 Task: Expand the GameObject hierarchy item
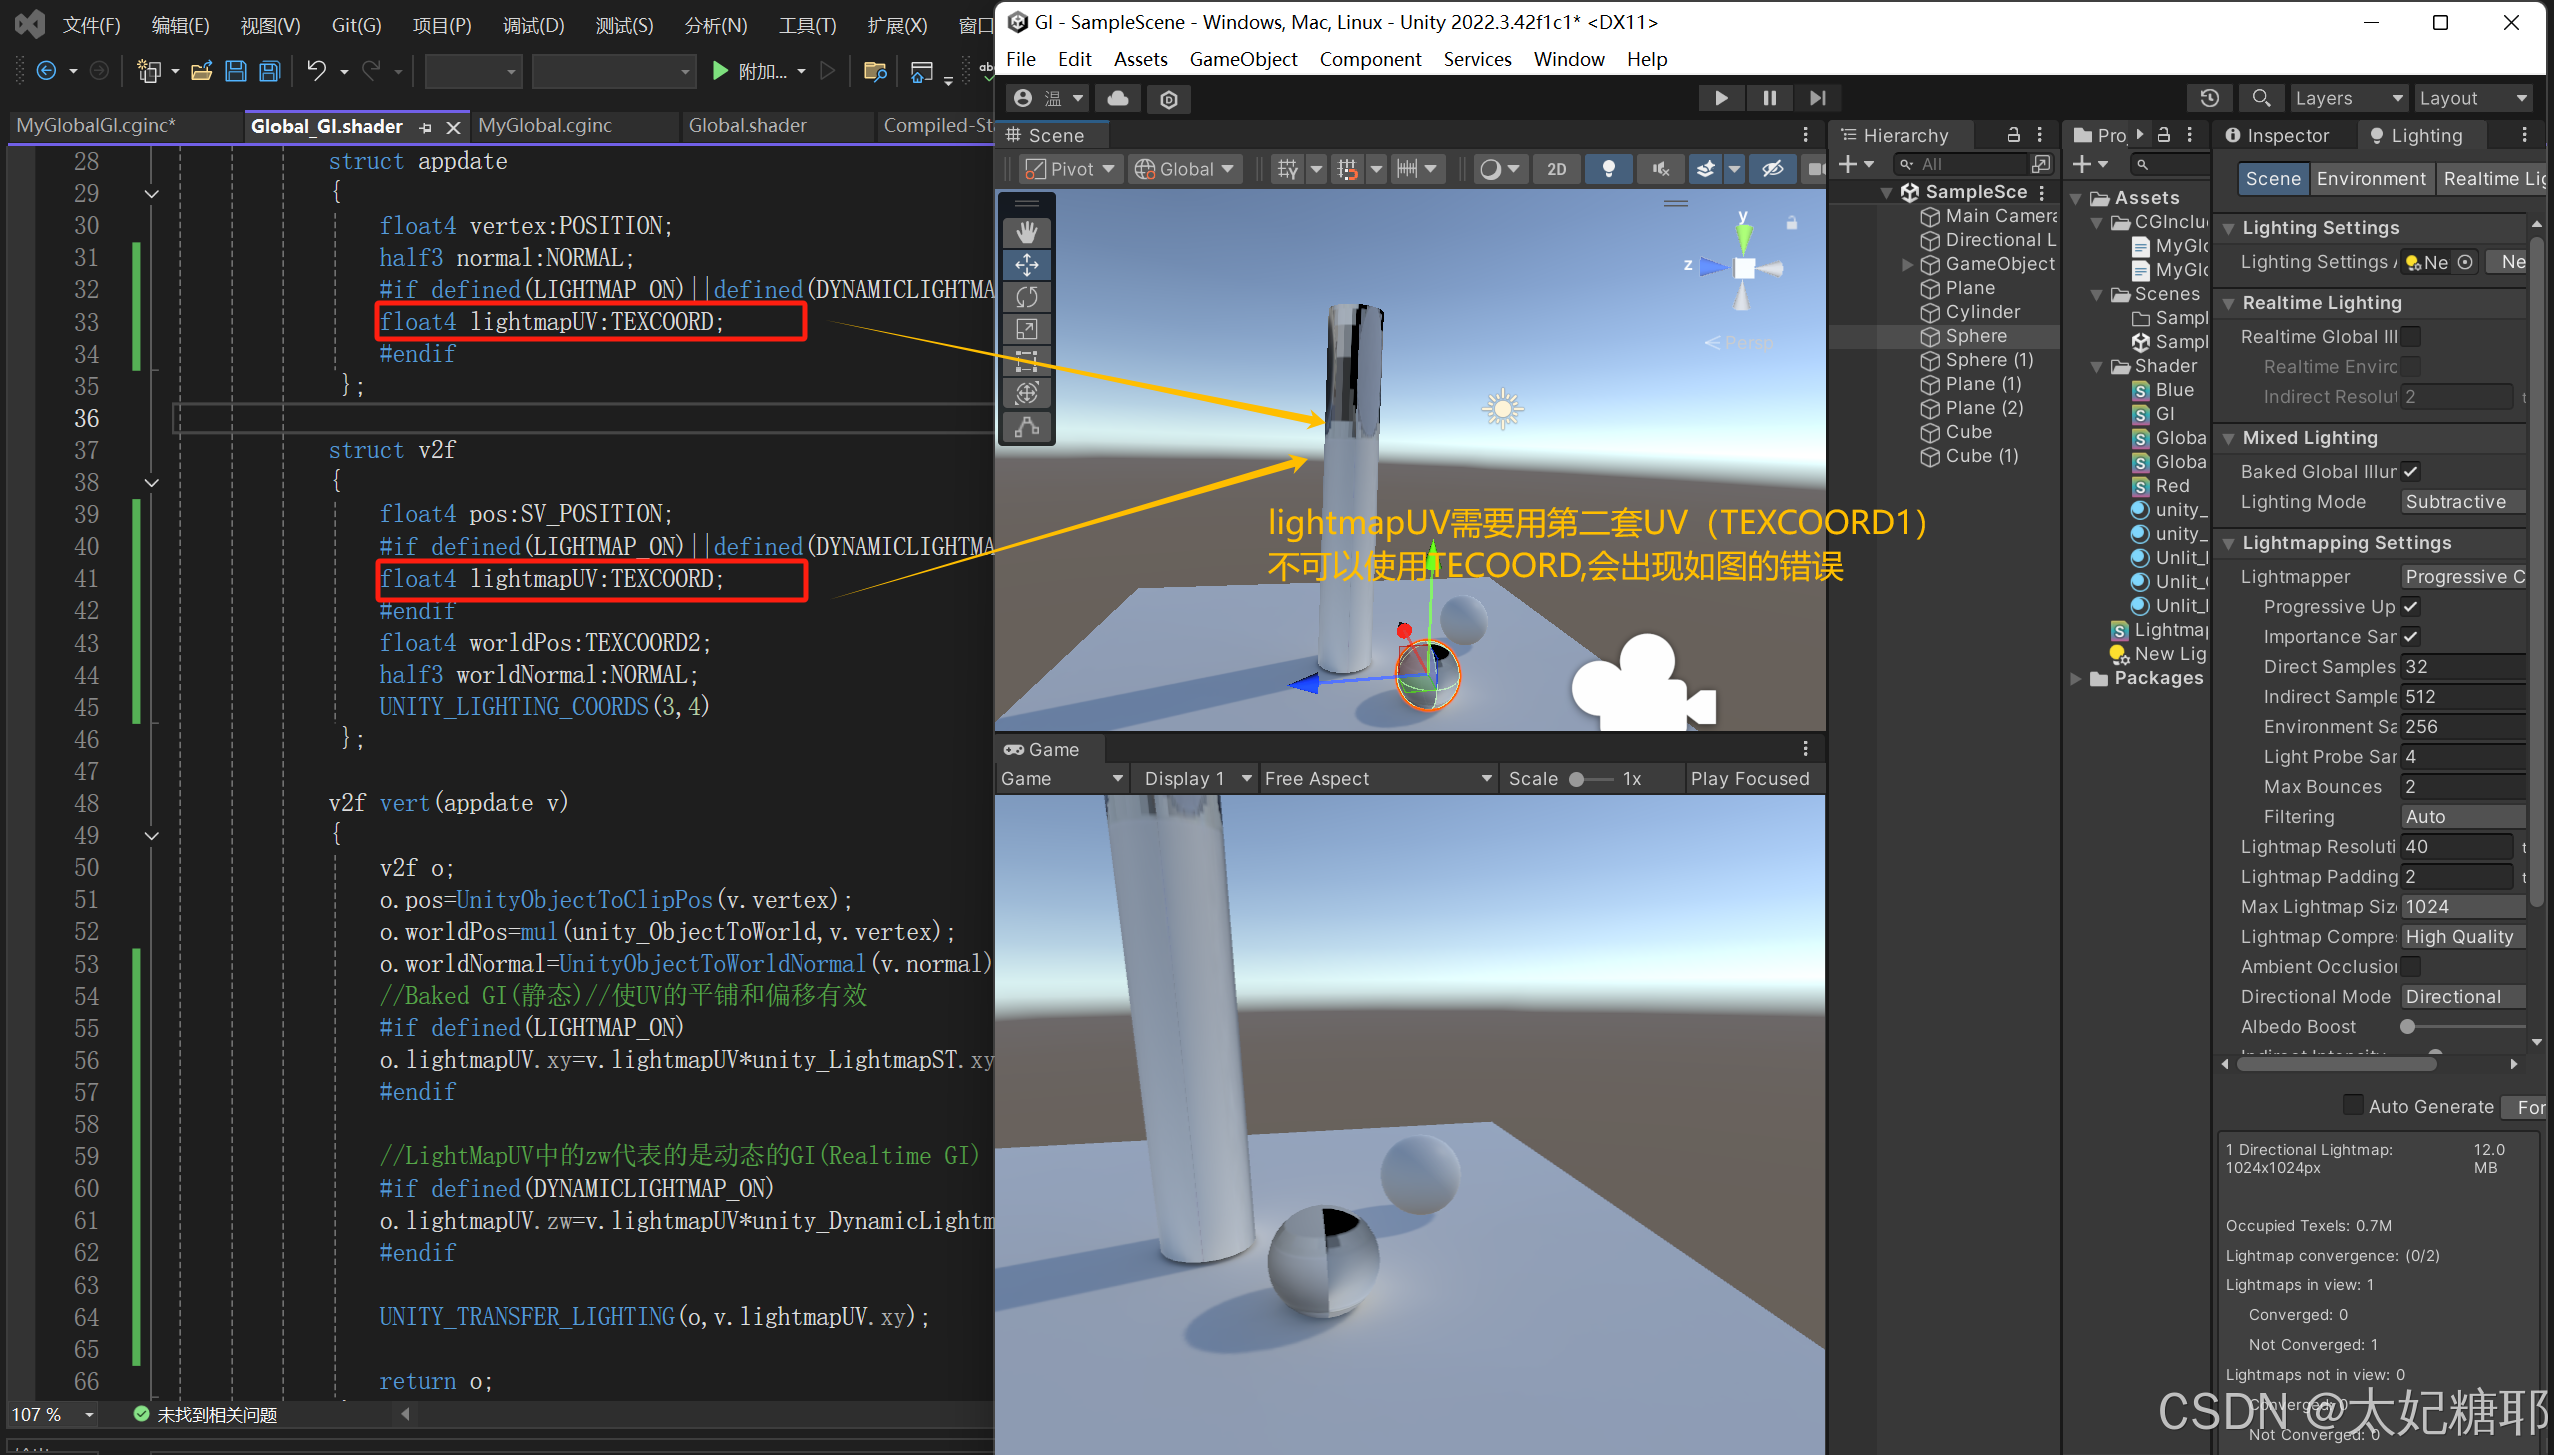pos(1907,264)
